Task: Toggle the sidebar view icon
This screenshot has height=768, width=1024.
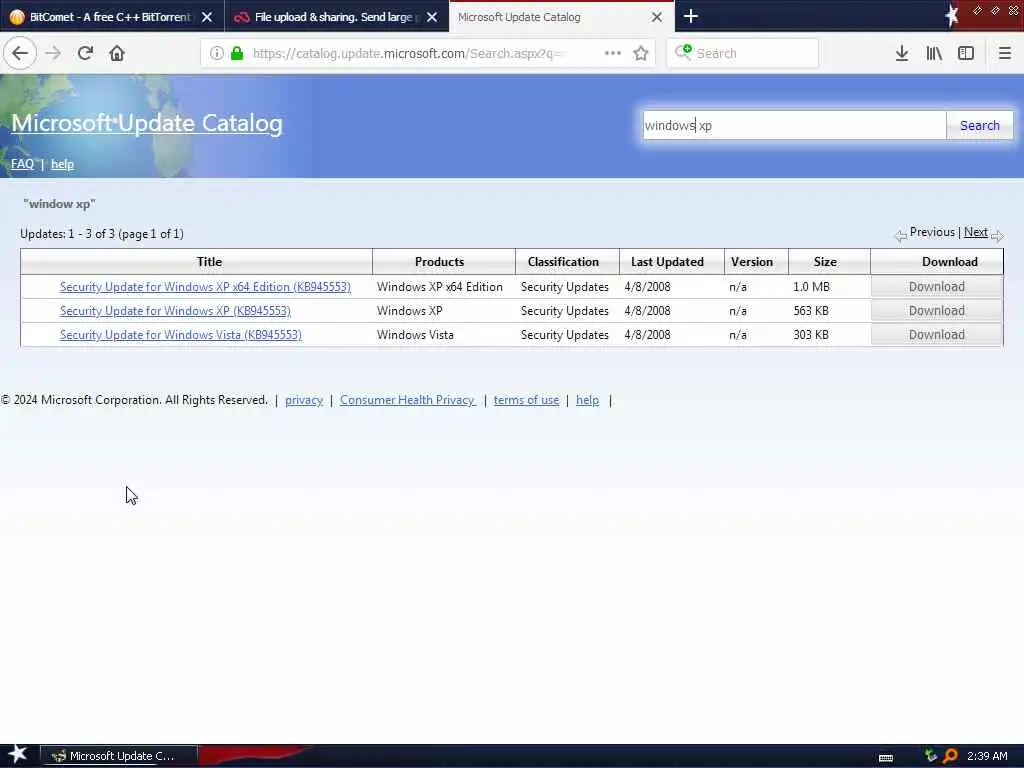Action: tap(966, 54)
